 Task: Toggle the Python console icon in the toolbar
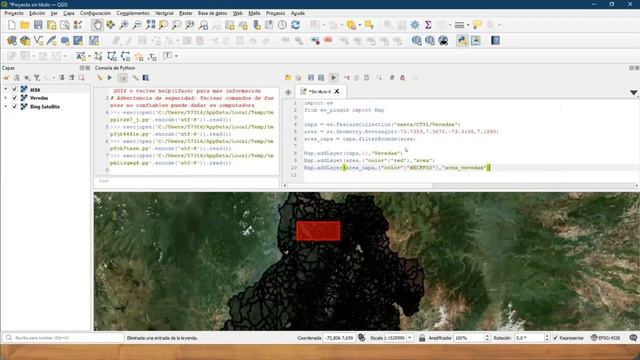[462, 40]
